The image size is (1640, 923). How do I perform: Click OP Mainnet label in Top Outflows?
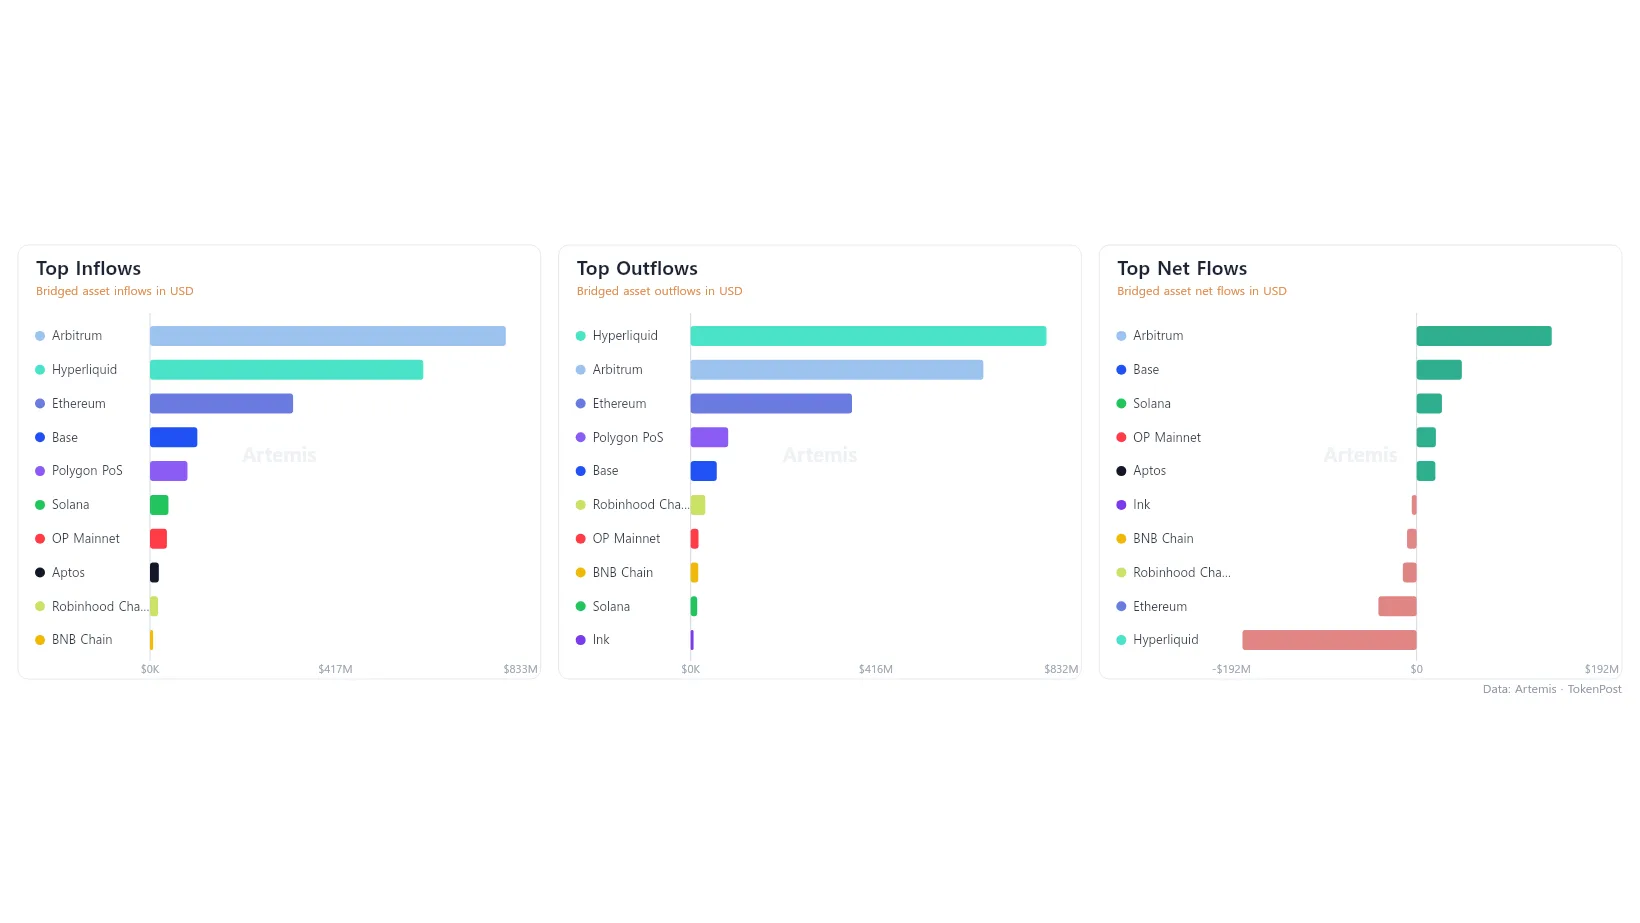click(626, 539)
